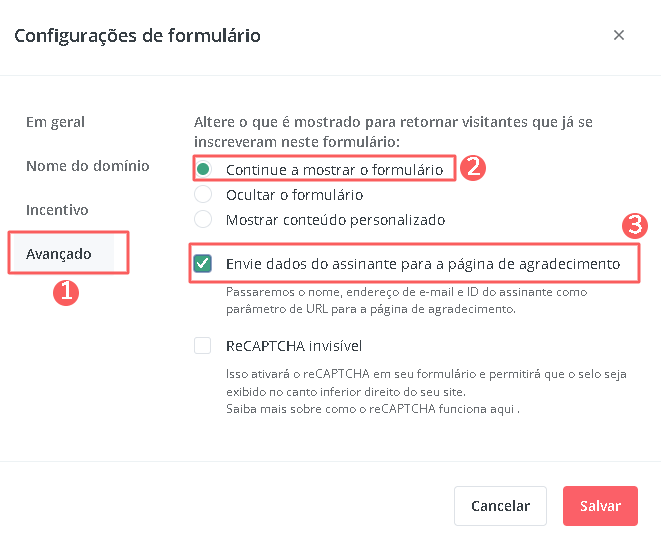Select the Avançado tab
This screenshot has height=545, width=661.
(59, 254)
